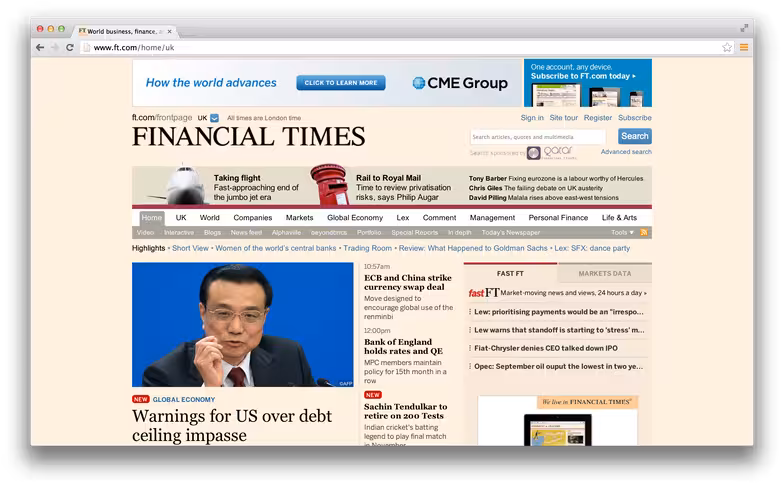Open the Companies navigation section
The width and height of the screenshot is (784, 488).
(252, 218)
